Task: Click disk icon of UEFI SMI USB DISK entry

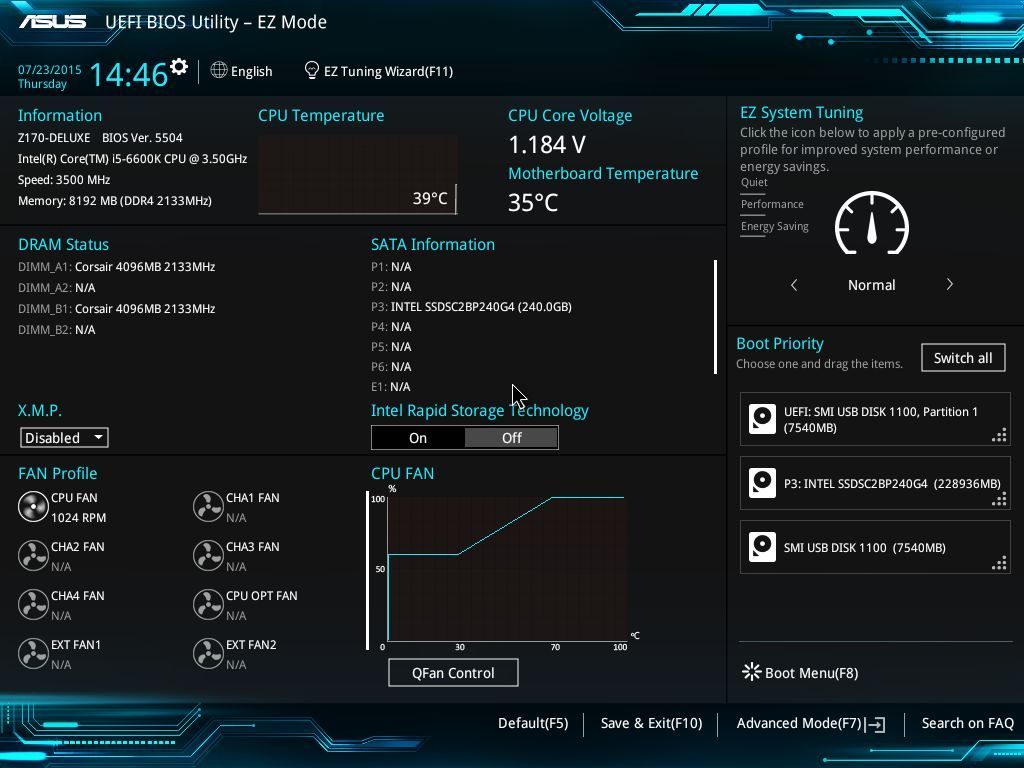Action: click(x=761, y=419)
